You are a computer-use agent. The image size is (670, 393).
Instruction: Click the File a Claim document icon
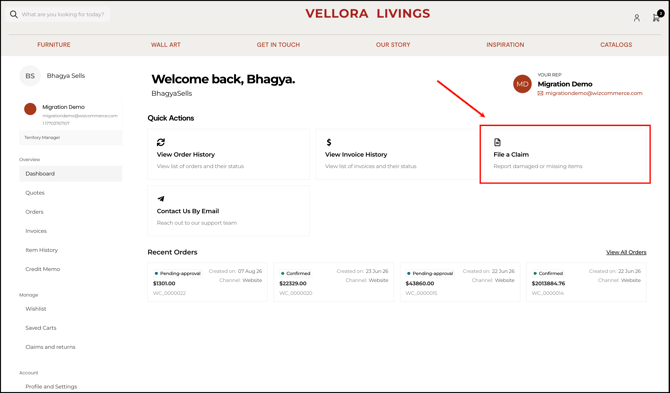pos(497,142)
